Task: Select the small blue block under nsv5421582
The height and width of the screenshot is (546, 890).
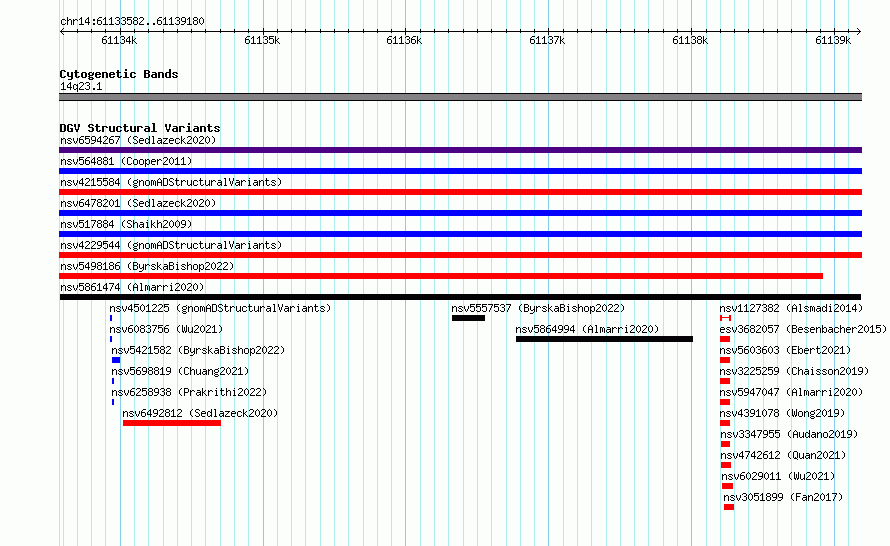Action: [x=116, y=360]
